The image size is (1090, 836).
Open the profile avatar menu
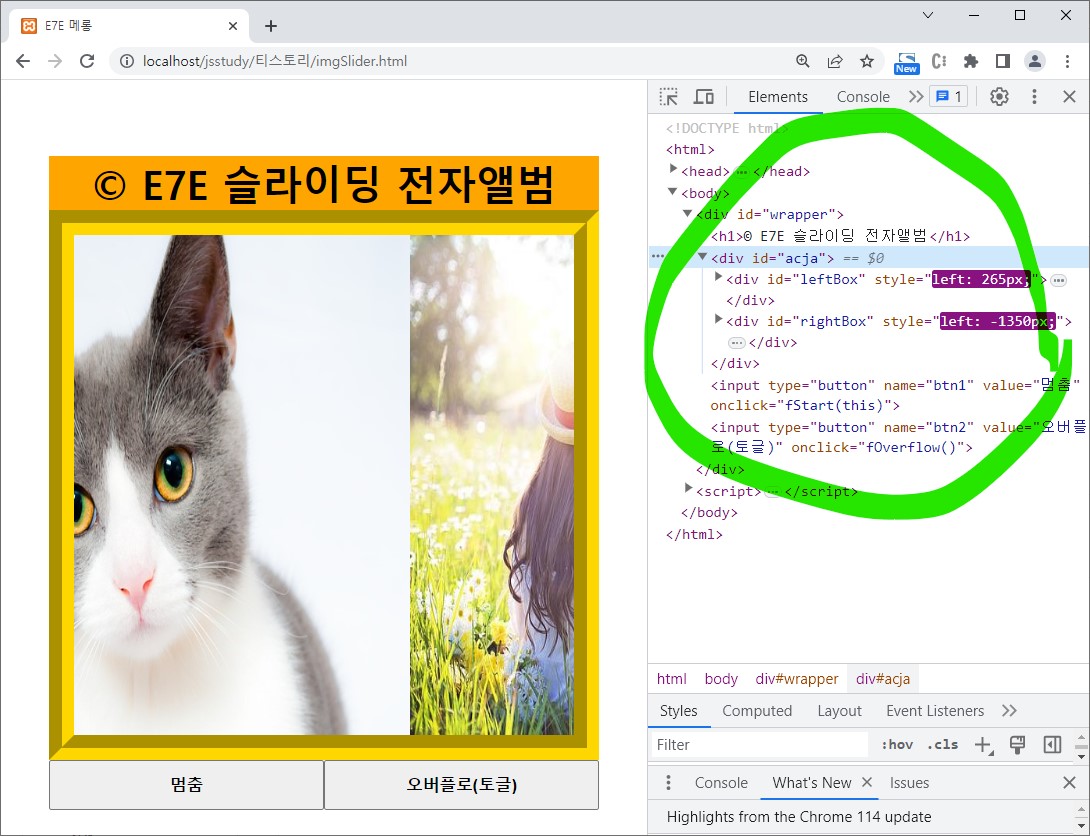(x=1035, y=61)
